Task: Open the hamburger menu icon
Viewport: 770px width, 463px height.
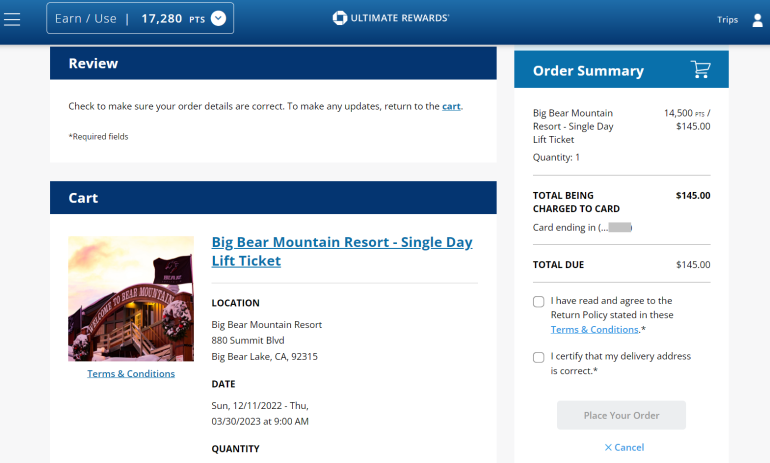Action: coord(12,19)
